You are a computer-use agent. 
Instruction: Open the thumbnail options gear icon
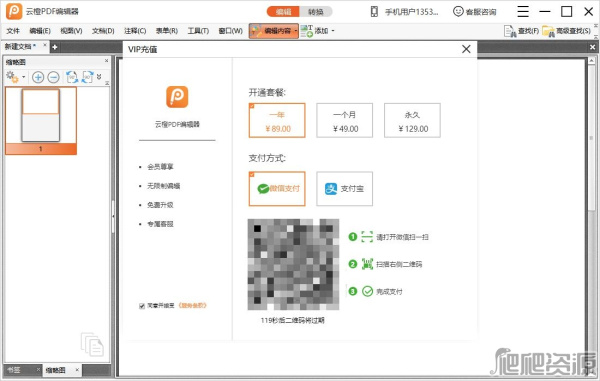point(12,77)
